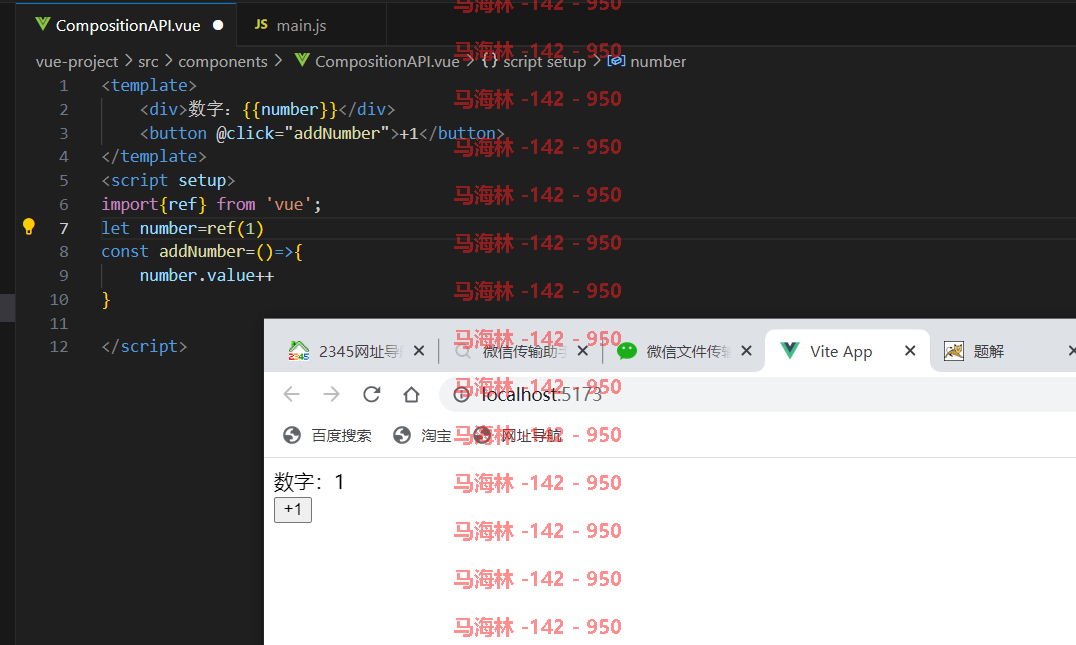Reload the localhost page

[x=371, y=394]
